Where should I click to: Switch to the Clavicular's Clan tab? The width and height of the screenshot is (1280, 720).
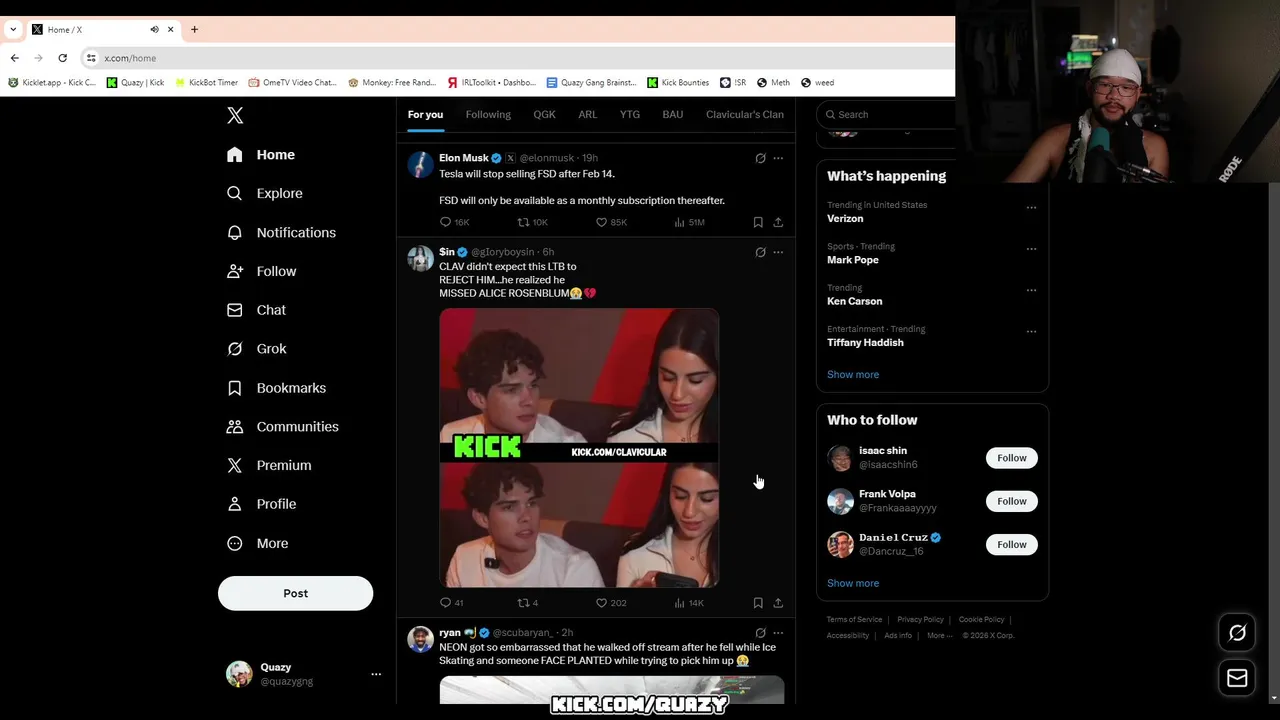(x=745, y=114)
